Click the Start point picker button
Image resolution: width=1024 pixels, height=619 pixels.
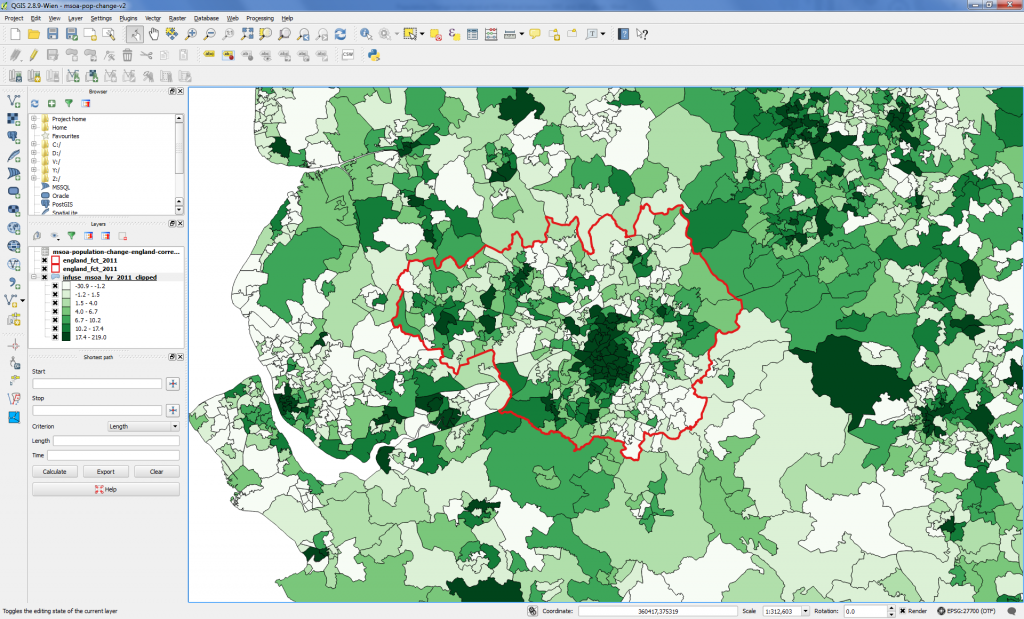(x=172, y=384)
